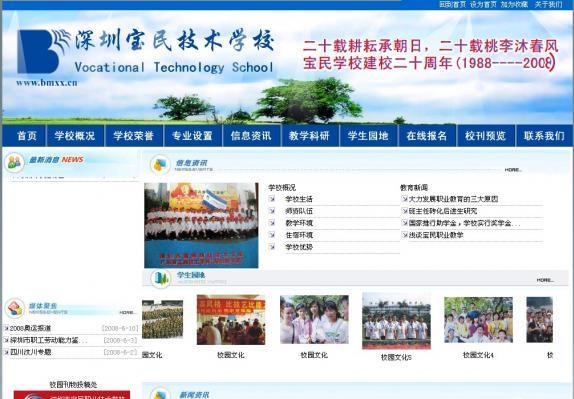Click the 校园文化4 caption

coord(478,355)
